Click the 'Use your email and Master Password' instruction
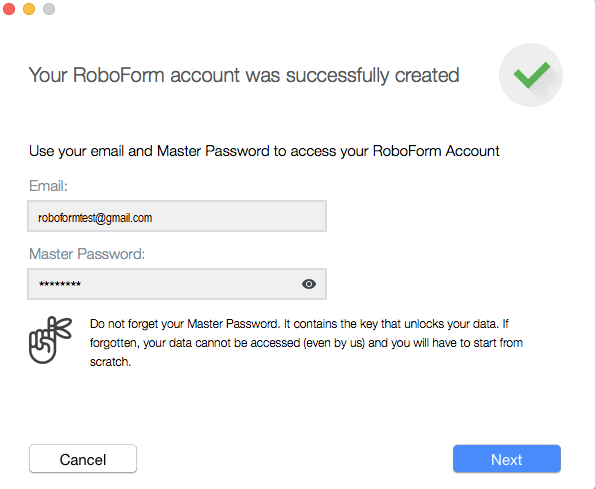595x489 pixels. [x=264, y=151]
